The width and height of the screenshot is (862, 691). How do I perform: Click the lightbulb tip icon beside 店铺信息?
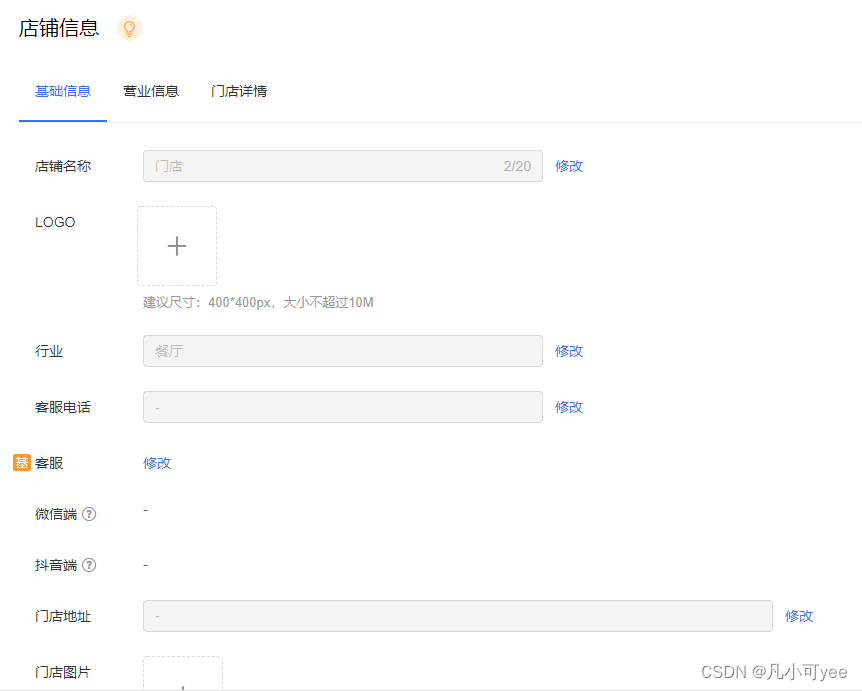pyautogui.click(x=130, y=28)
